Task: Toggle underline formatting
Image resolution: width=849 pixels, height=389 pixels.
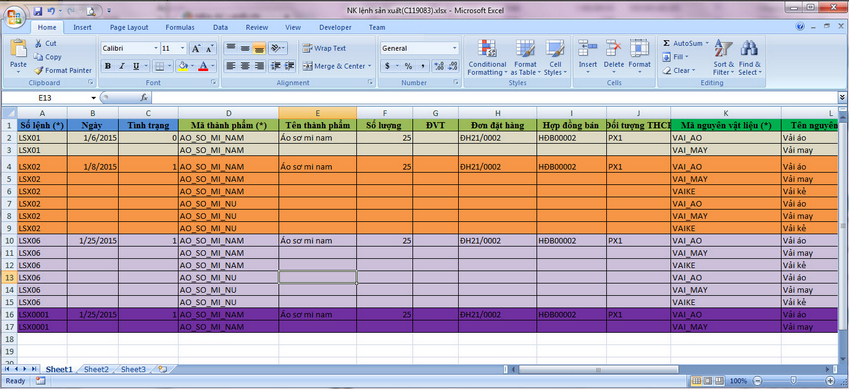Action: click(135, 66)
